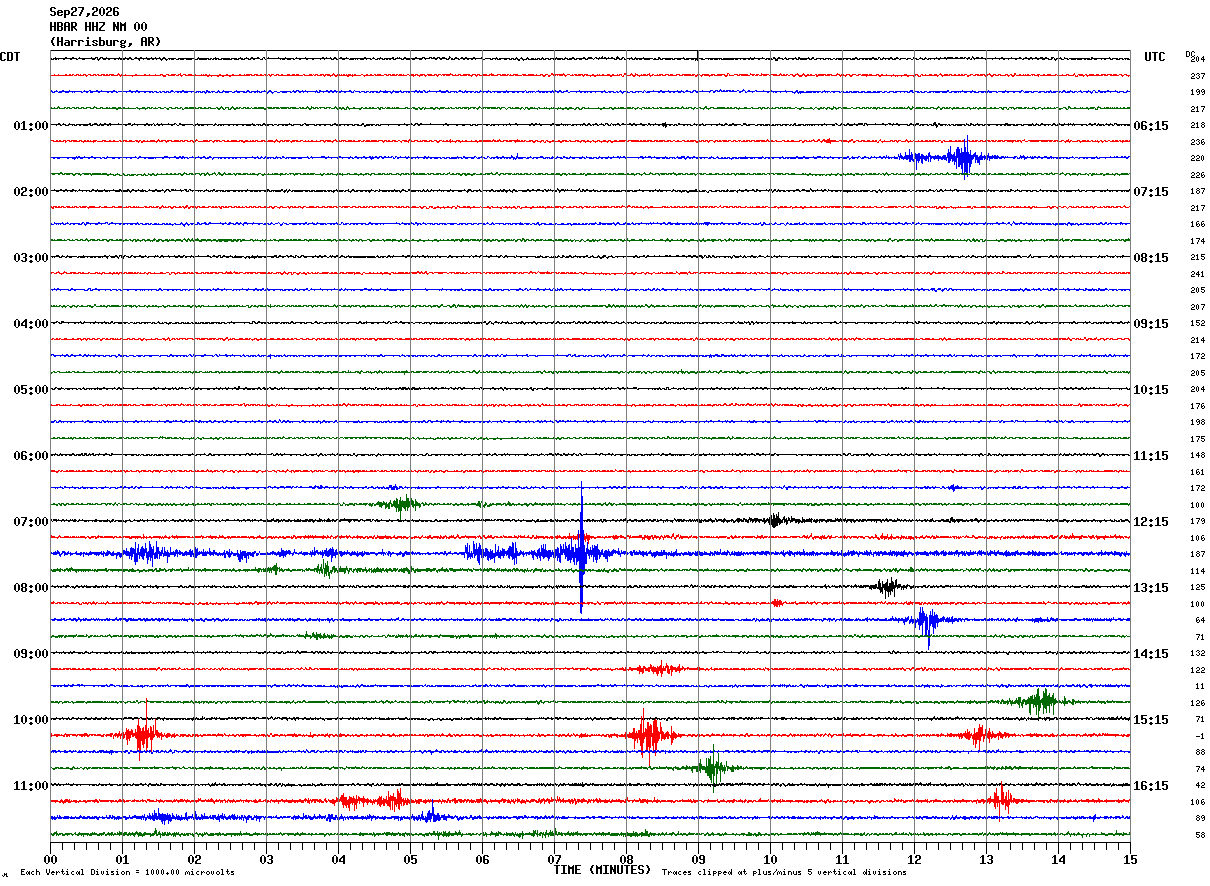Image resolution: width=1210 pixels, height=886 pixels.
Task: Select the (Harrisburg, AR) location text
Action: (x=105, y=42)
